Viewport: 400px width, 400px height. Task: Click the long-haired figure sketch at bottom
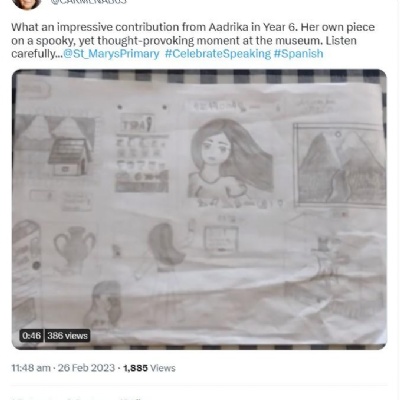point(102,304)
